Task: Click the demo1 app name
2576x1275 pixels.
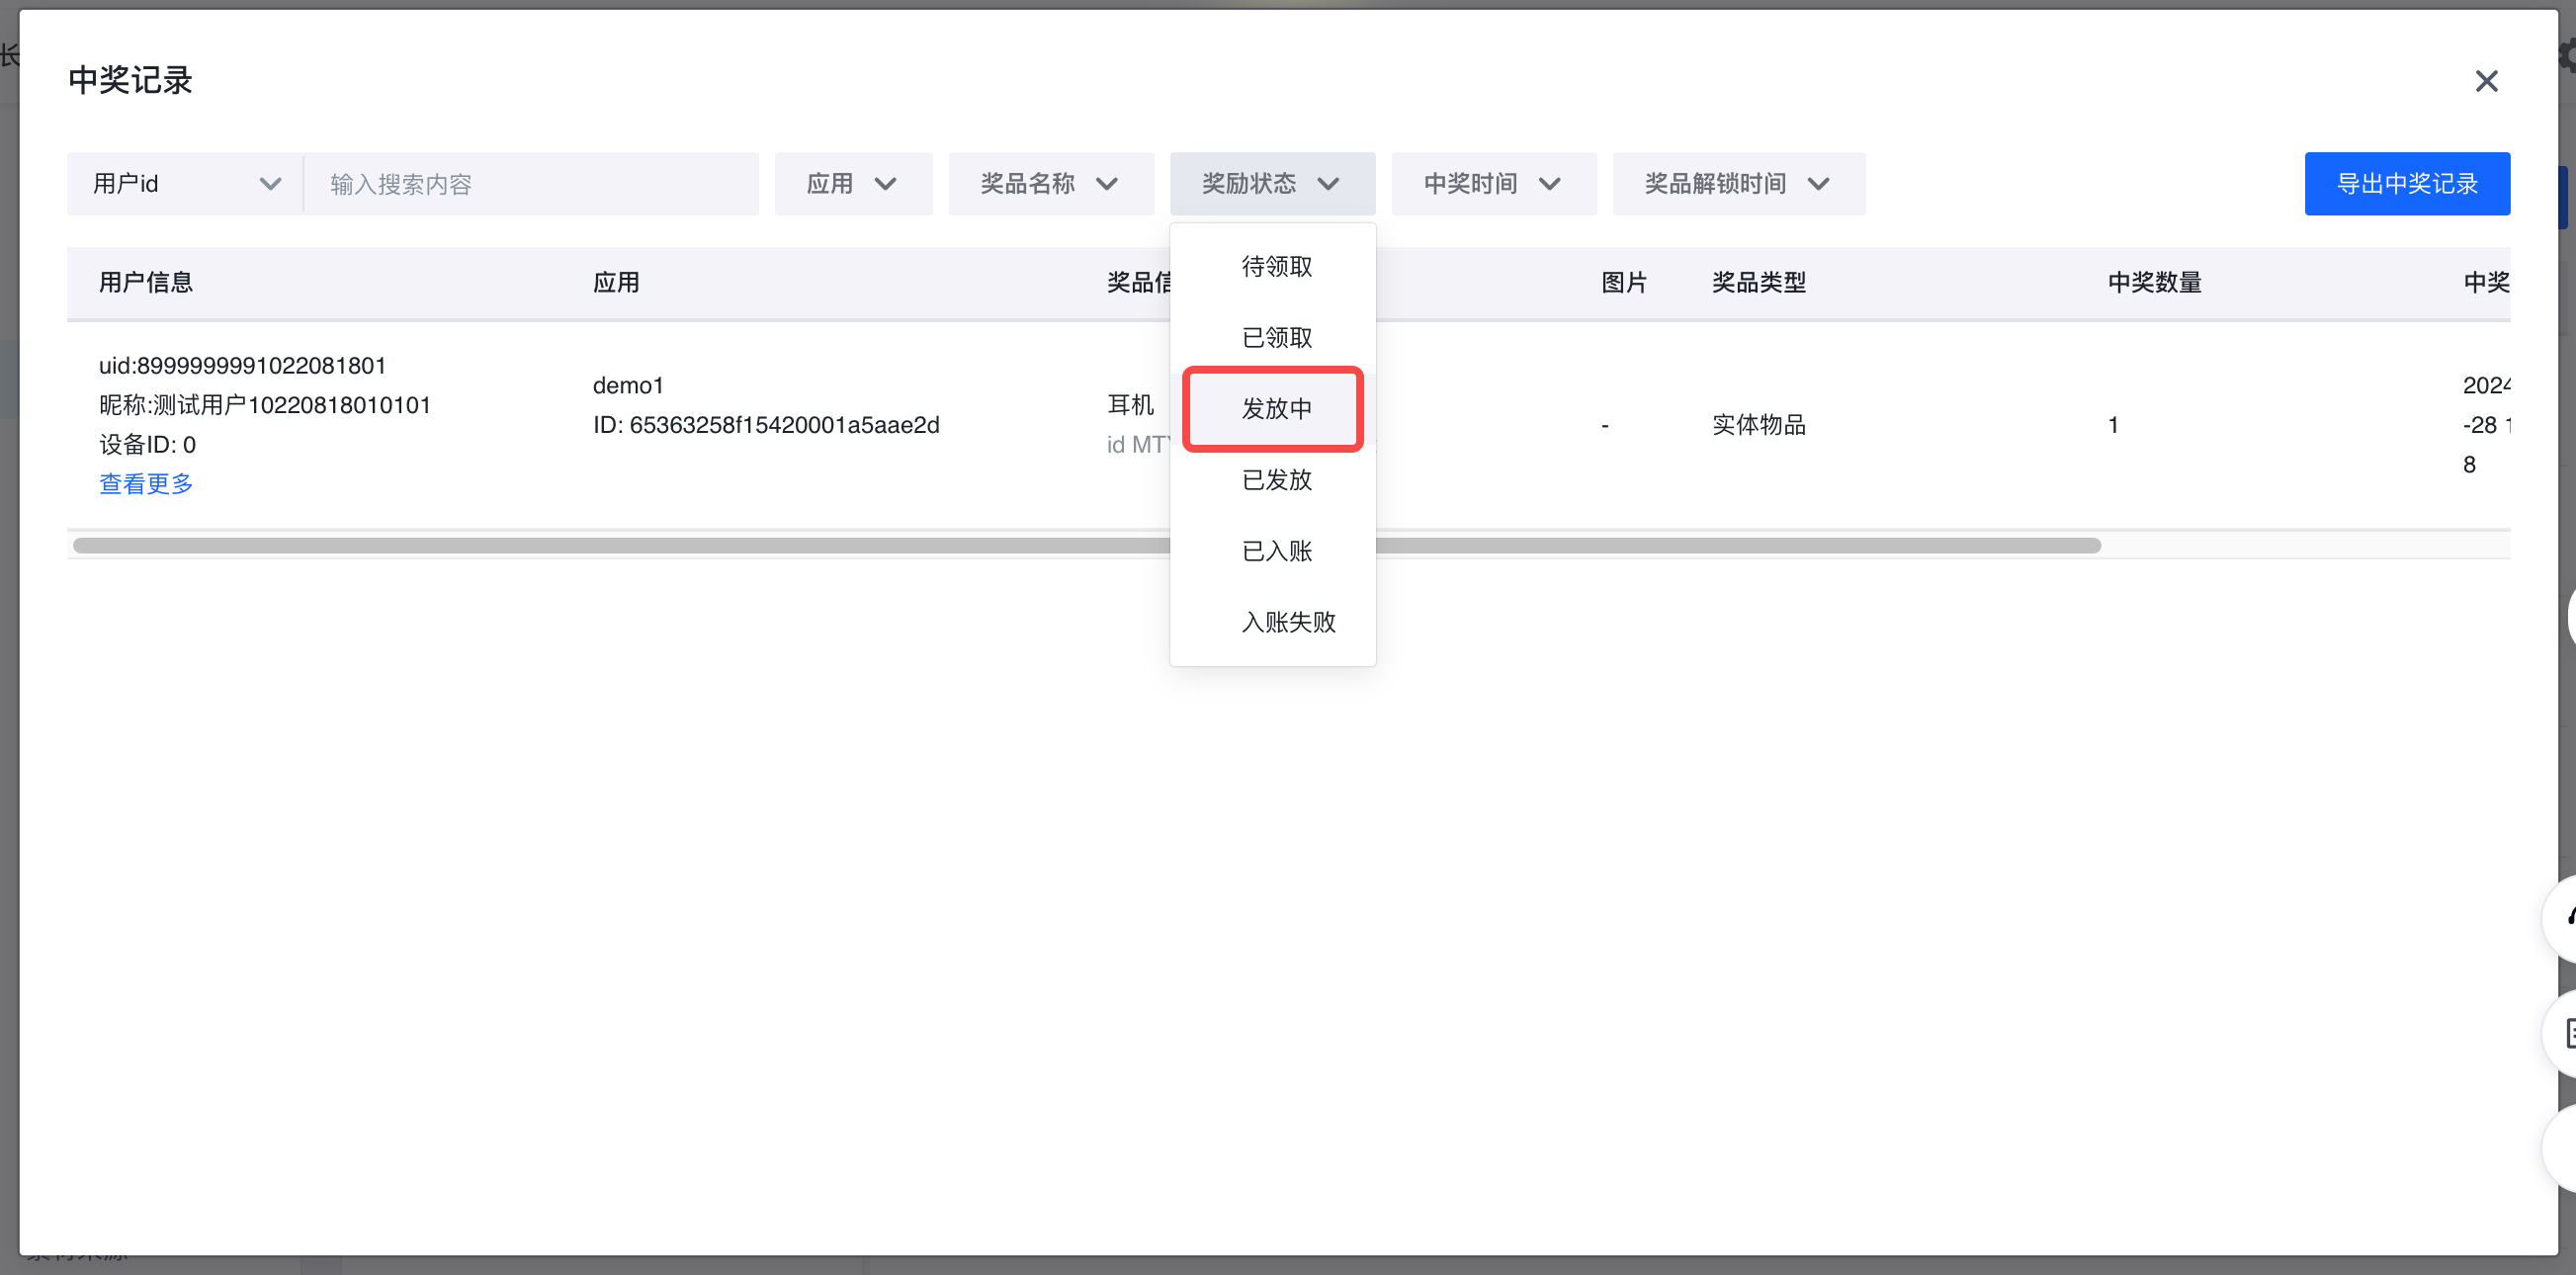Action: pyautogui.click(x=628, y=386)
